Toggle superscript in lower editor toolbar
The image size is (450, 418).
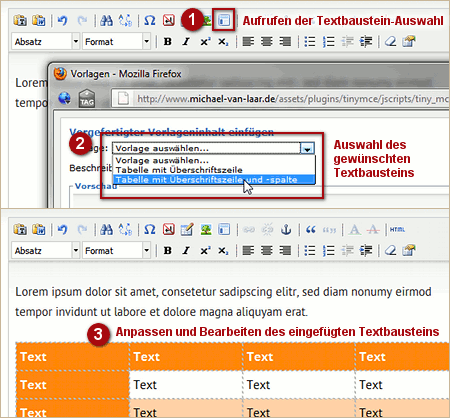pos(205,250)
